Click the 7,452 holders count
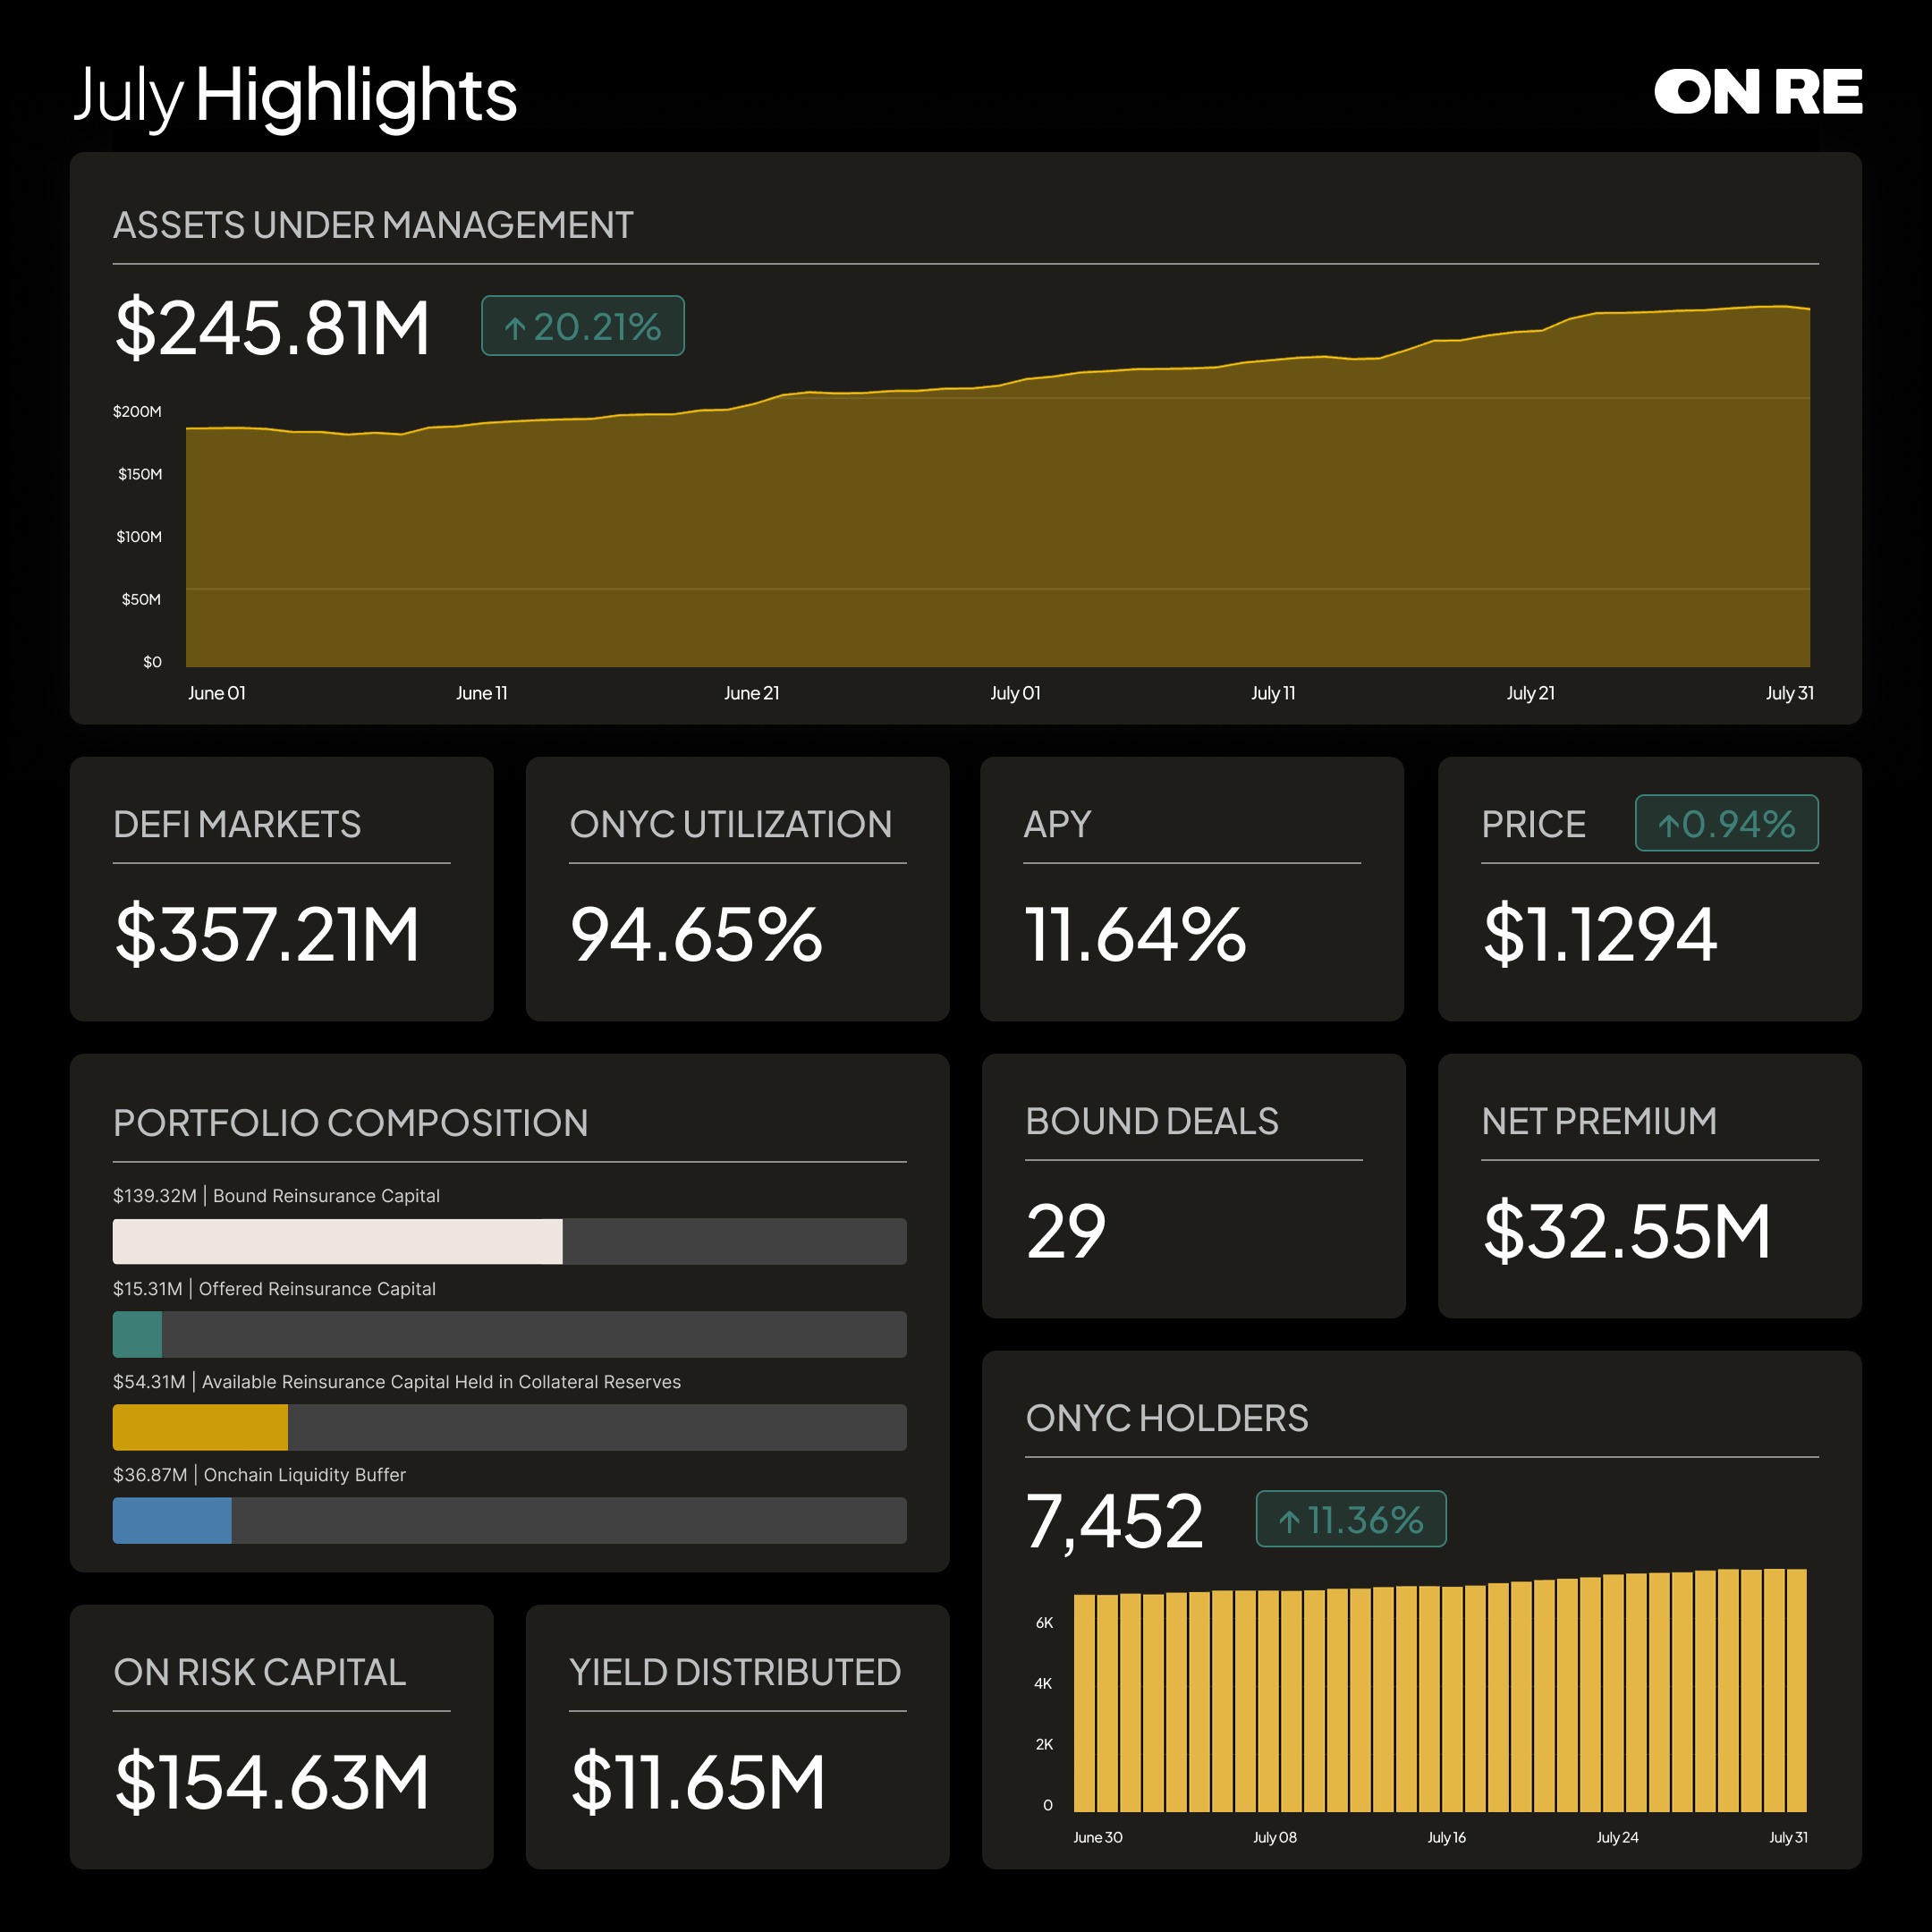The image size is (1932, 1932). click(x=1114, y=1522)
